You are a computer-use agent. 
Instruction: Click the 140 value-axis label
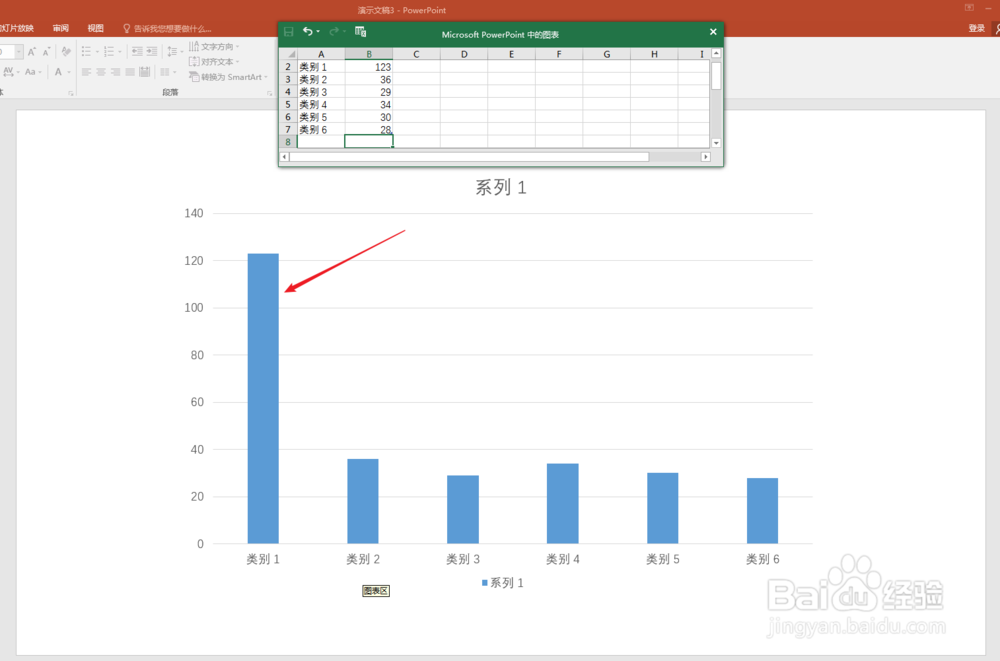(x=194, y=213)
